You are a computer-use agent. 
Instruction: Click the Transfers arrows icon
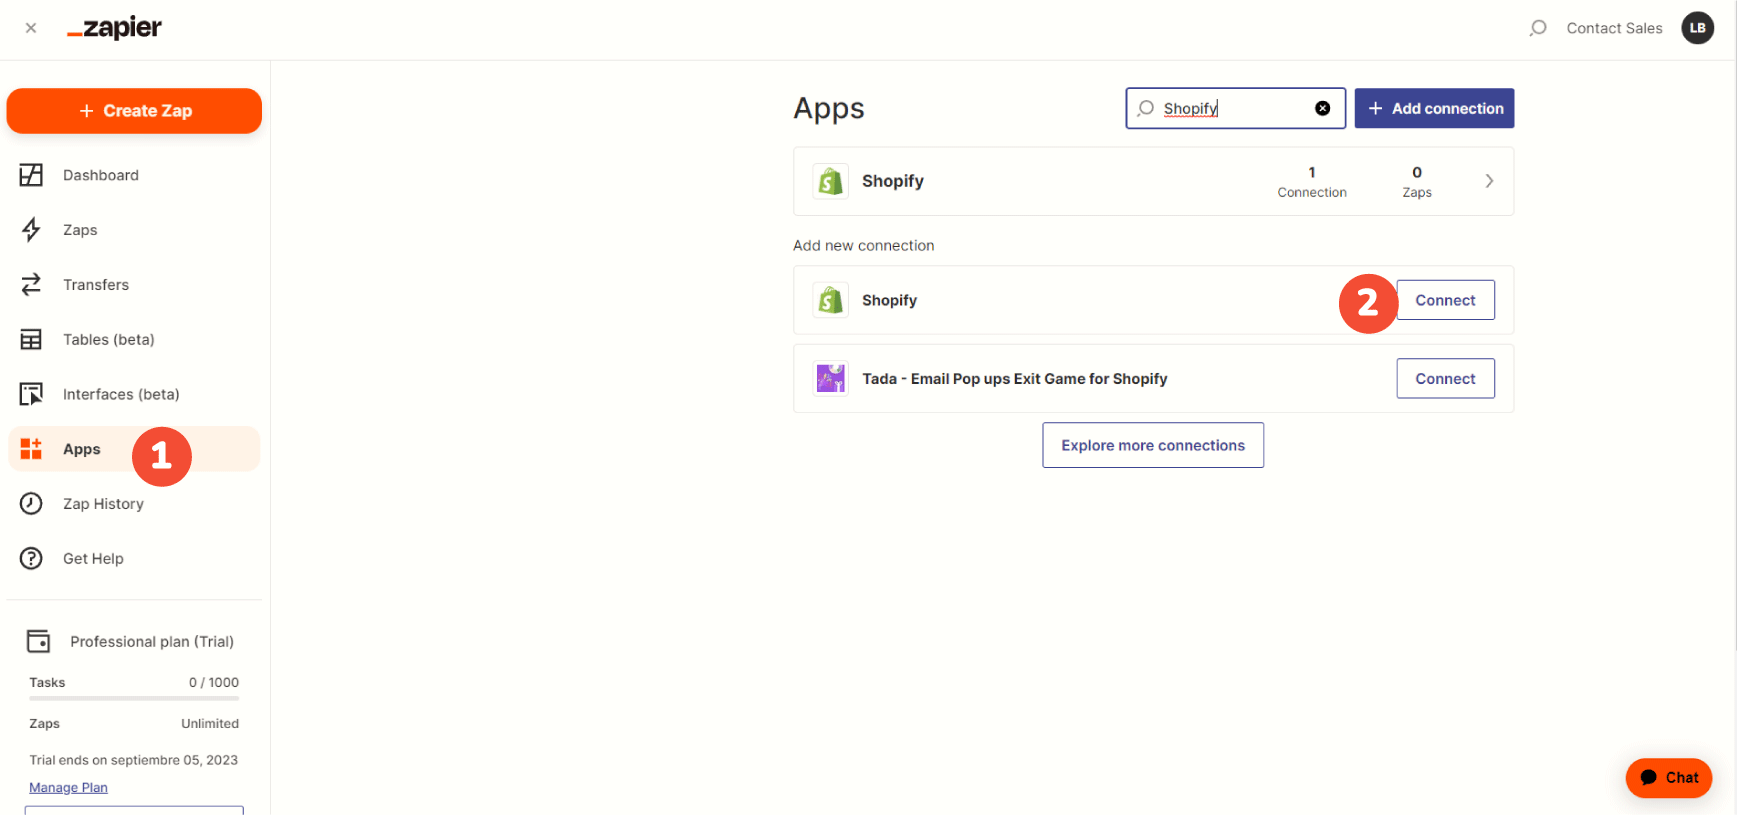(31, 285)
